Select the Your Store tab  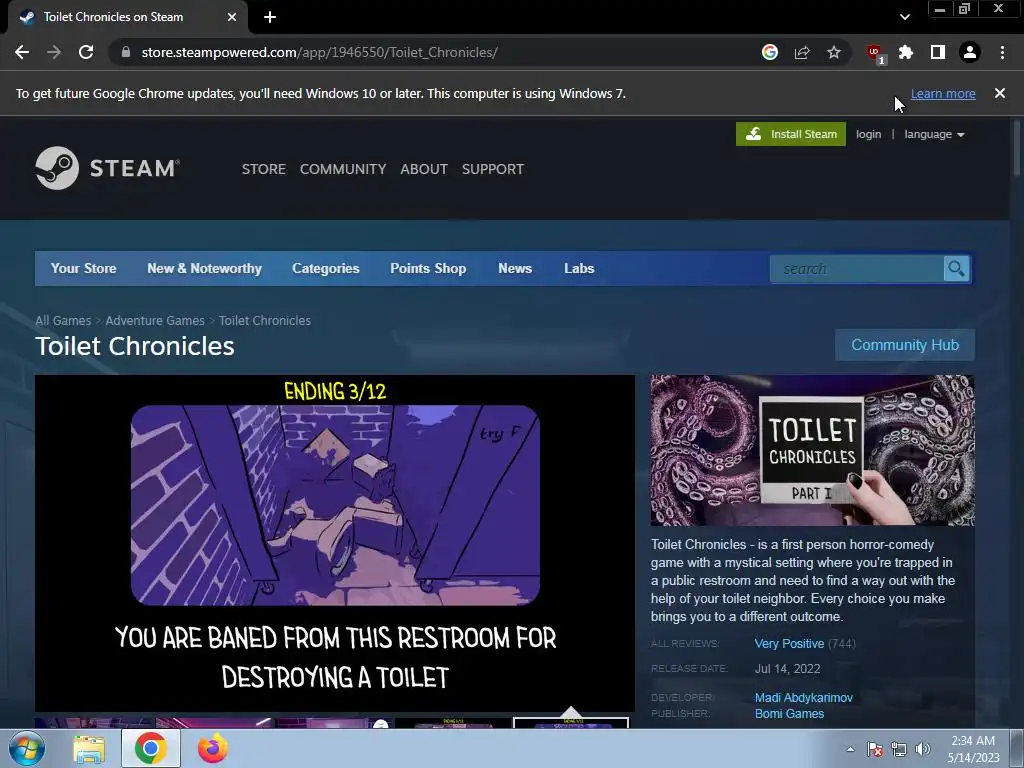click(x=84, y=268)
